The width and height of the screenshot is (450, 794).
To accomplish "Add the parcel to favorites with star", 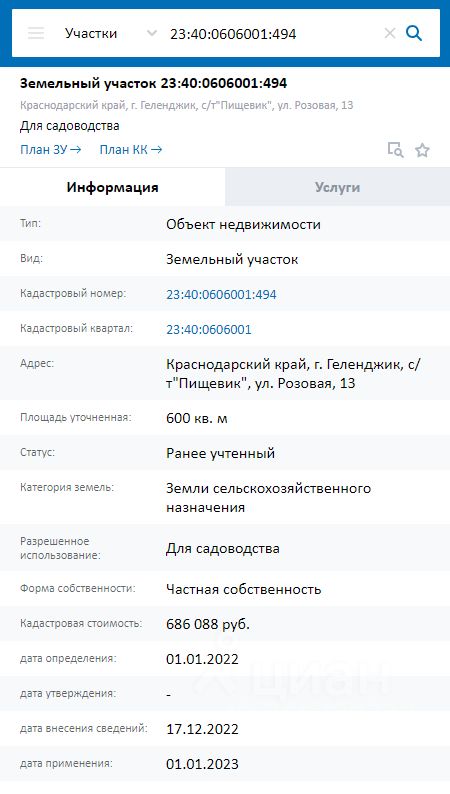I will (x=422, y=150).
